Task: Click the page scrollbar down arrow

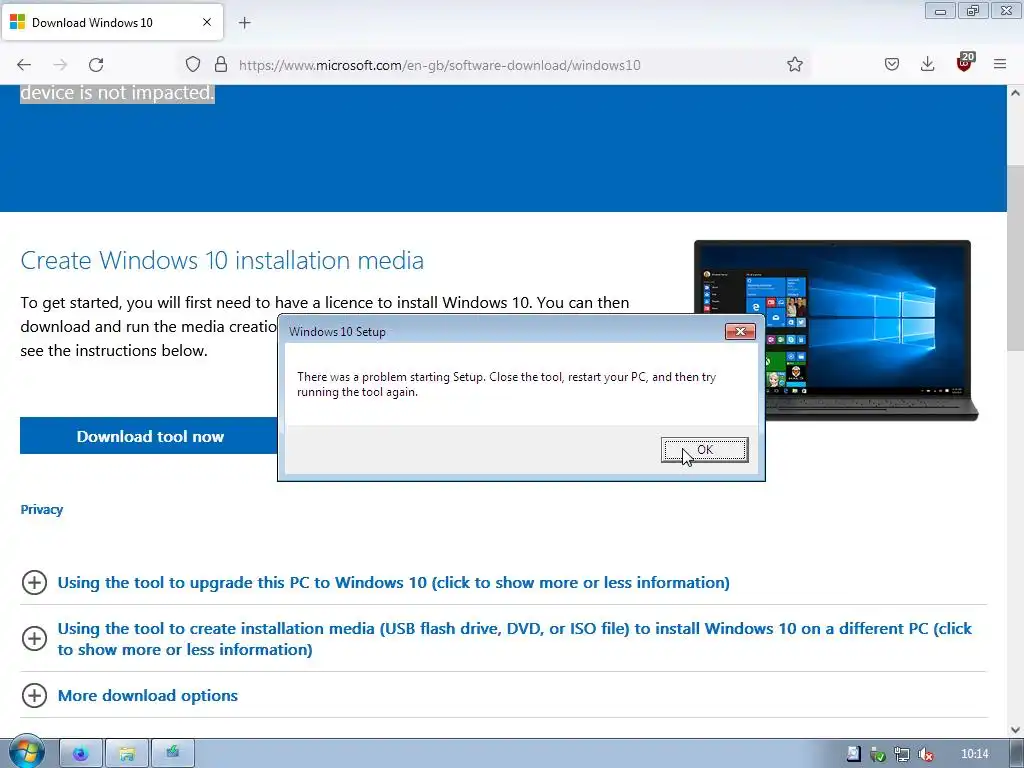Action: pos(1016,729)
